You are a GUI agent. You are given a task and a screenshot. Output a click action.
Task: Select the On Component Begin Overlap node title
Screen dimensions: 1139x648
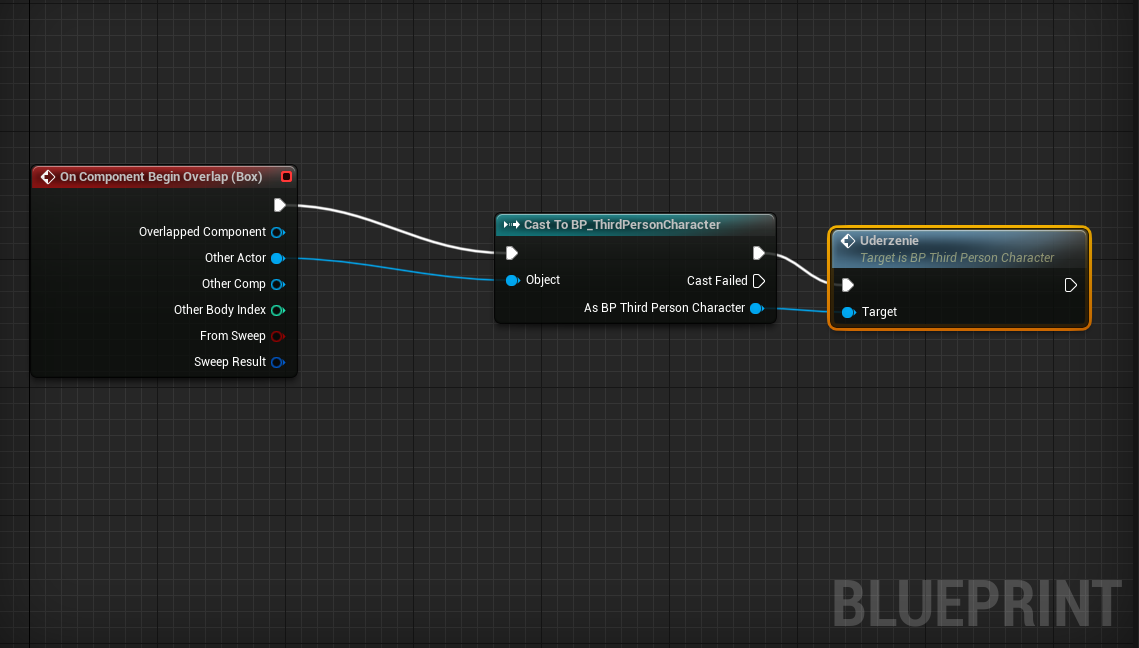click(161, 177)
